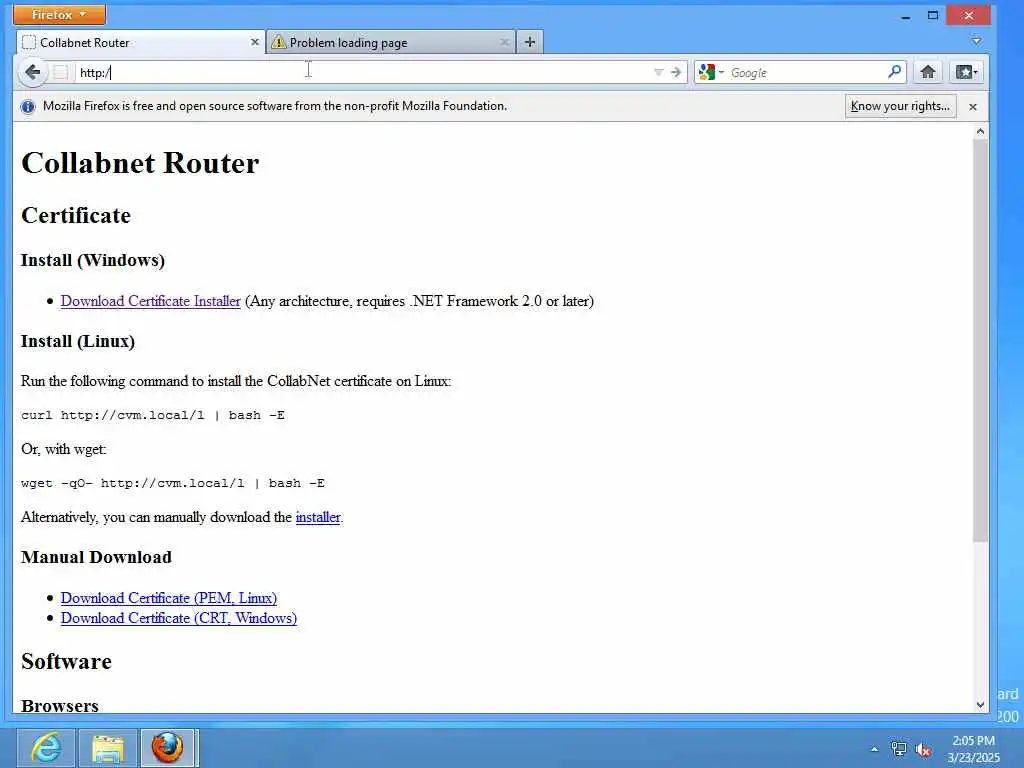Click the Firefox taskbar icon
This screenshot has width=1024, height=768.
(x=168, y=748)
